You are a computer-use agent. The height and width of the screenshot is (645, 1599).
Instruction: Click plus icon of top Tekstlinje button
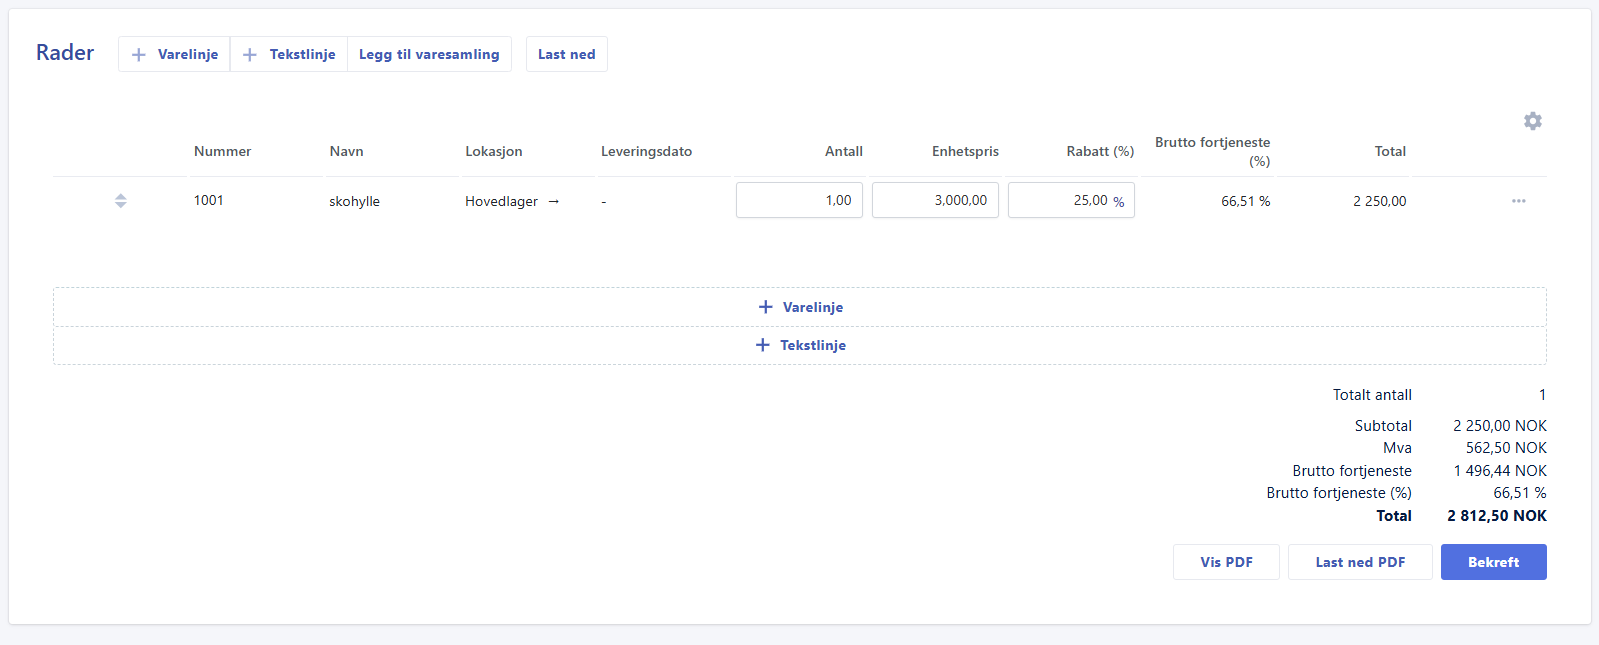pyautogui.click(x=250, y=55)
